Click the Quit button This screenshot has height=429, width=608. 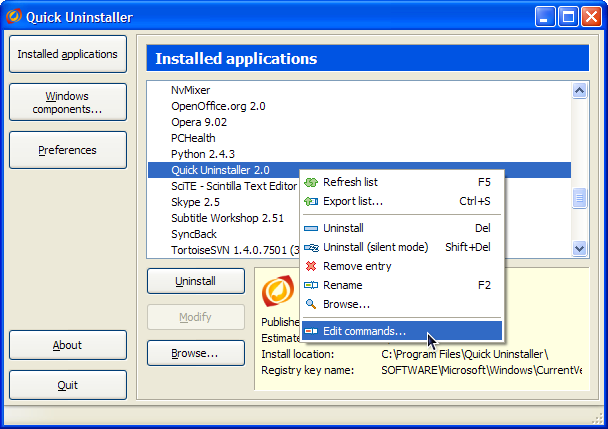pyautogui.click(x=68, y=385)
